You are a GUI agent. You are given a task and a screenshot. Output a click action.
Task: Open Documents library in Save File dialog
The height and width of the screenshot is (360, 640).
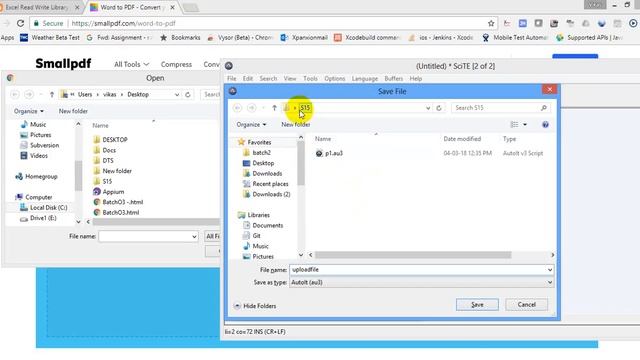tap(267, 225)
